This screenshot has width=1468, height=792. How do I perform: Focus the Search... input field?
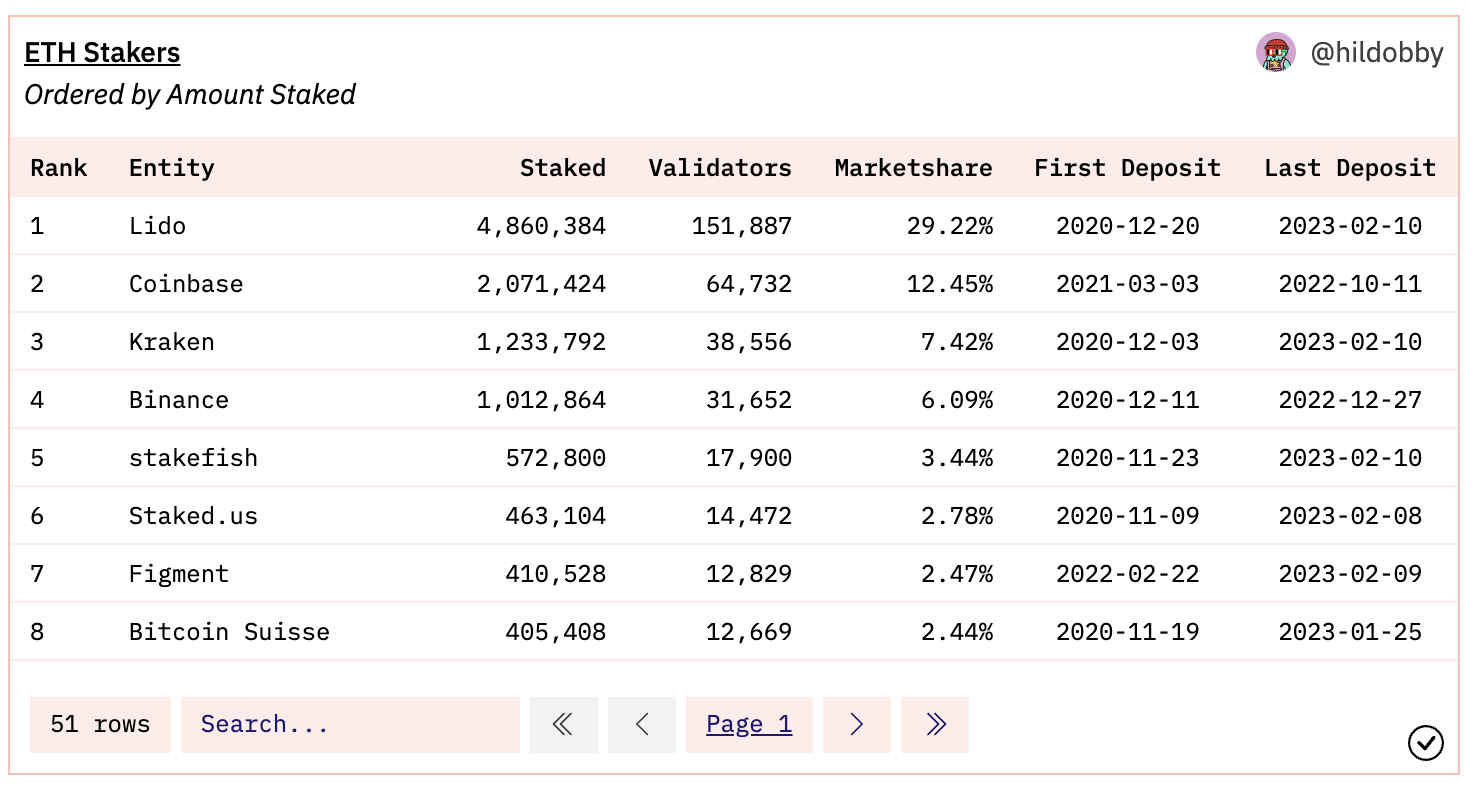coord(350,724)
